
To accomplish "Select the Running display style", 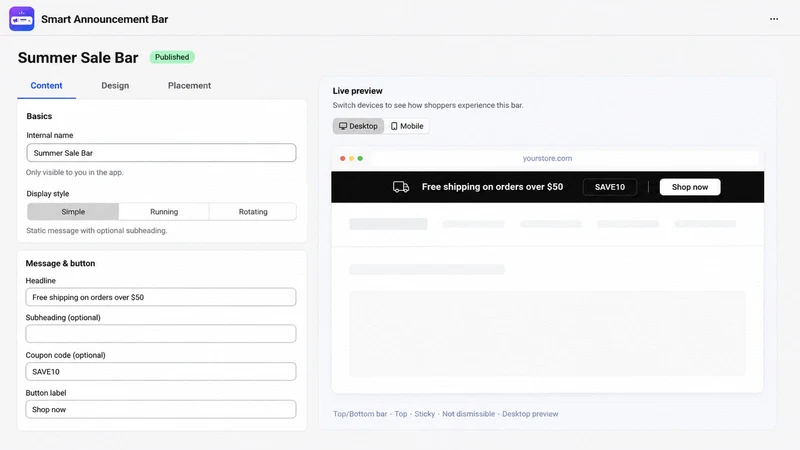I will coord(164,212).
